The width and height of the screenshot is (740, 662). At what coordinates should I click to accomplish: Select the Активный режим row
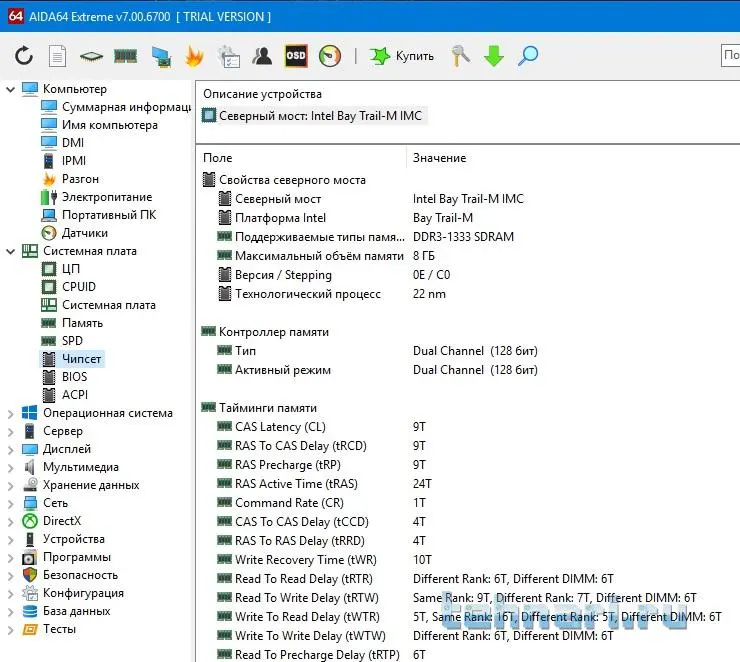(377, 370)
